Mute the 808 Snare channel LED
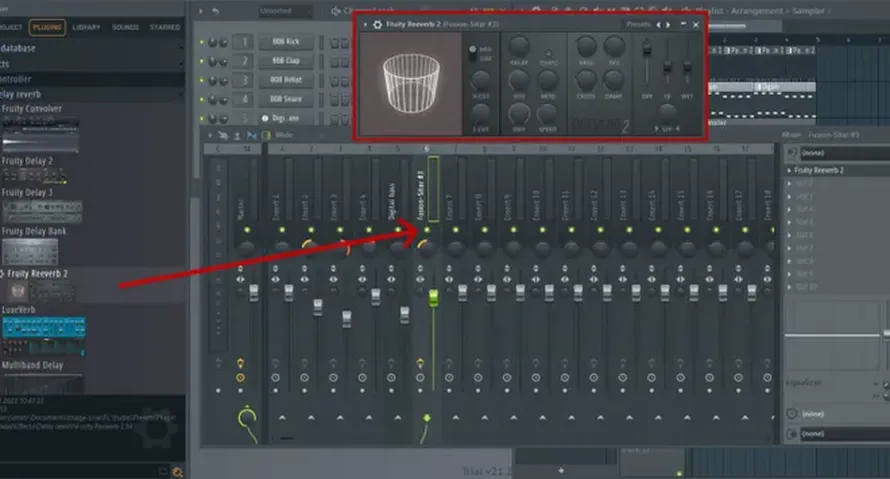Screen dimensions: 890x479 [201, 99]
